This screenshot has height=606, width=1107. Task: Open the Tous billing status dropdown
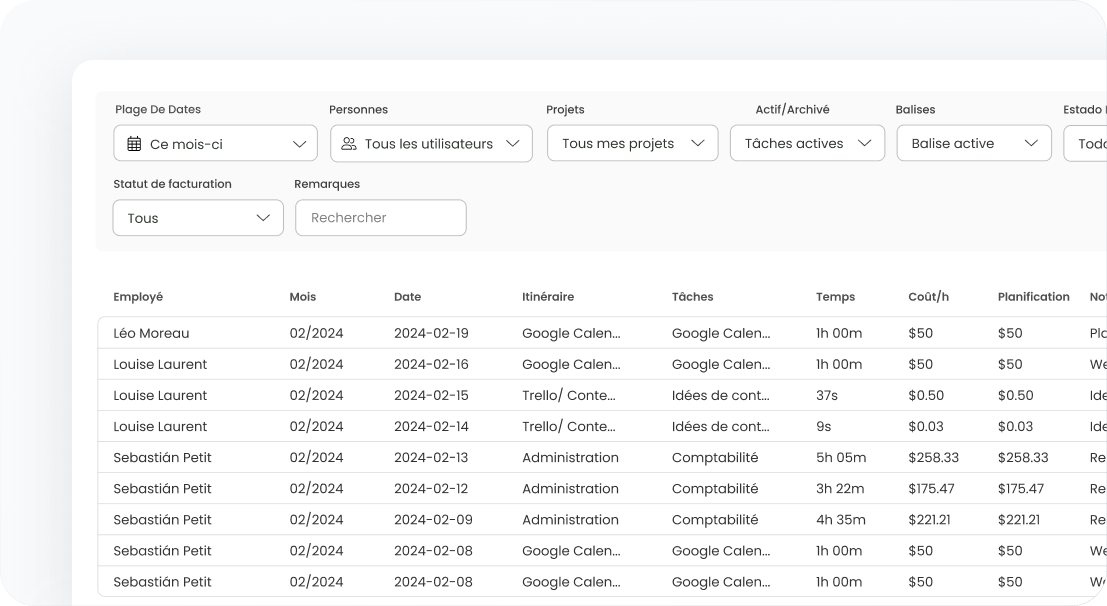198,218
